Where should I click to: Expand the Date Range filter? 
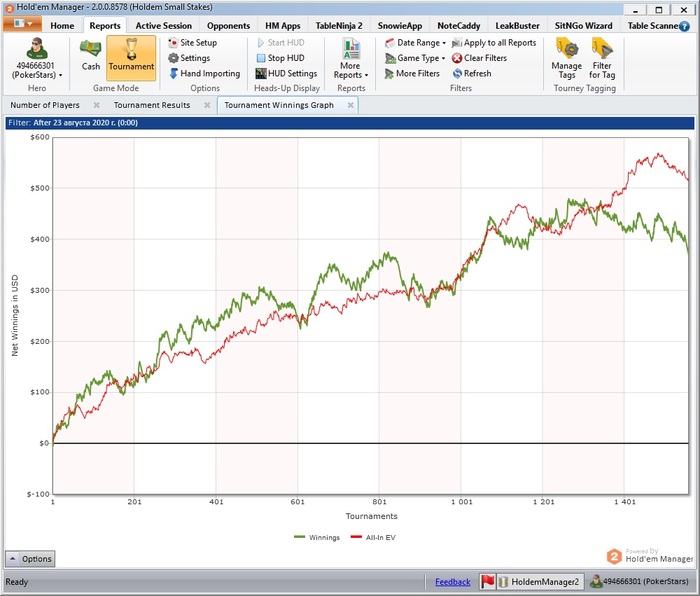coord(415,42)
